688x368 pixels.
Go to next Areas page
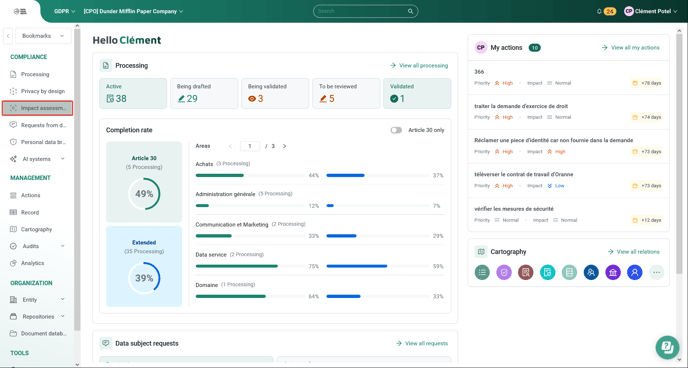(284, 146)
